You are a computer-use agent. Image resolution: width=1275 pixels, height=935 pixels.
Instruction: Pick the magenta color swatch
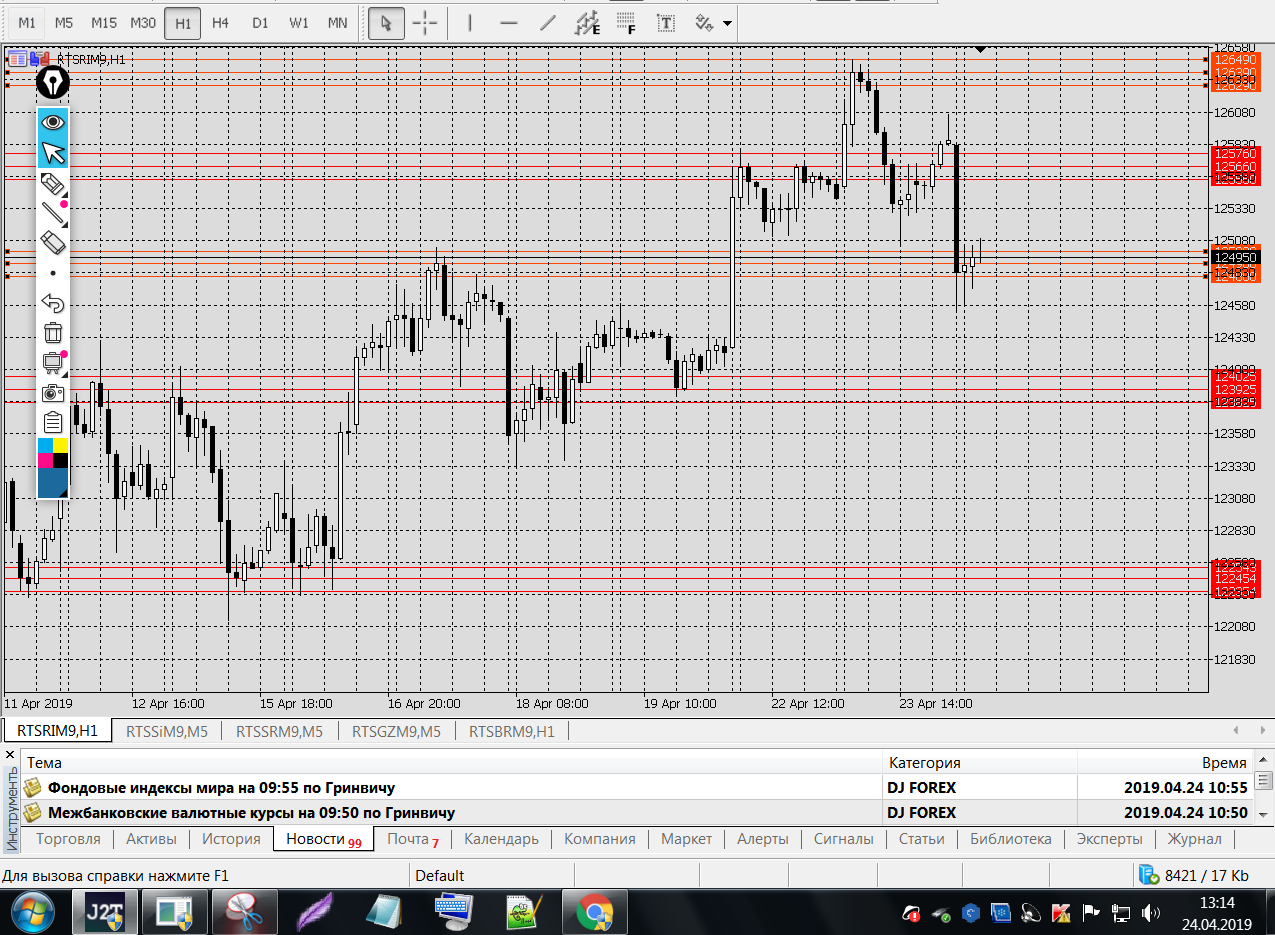tap(45, 460)
